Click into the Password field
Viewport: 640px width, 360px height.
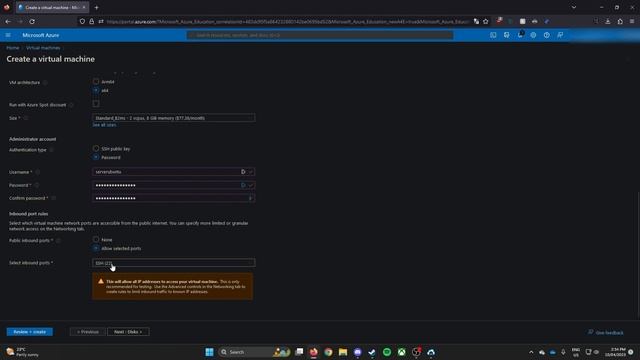[174, 185]
